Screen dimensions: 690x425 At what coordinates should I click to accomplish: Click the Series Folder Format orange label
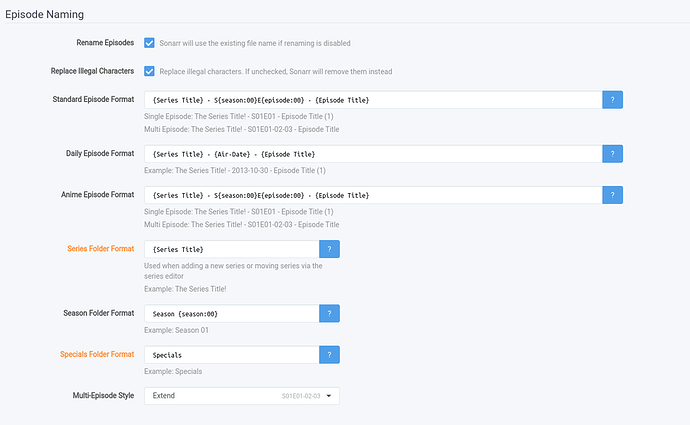pos(100,249)
